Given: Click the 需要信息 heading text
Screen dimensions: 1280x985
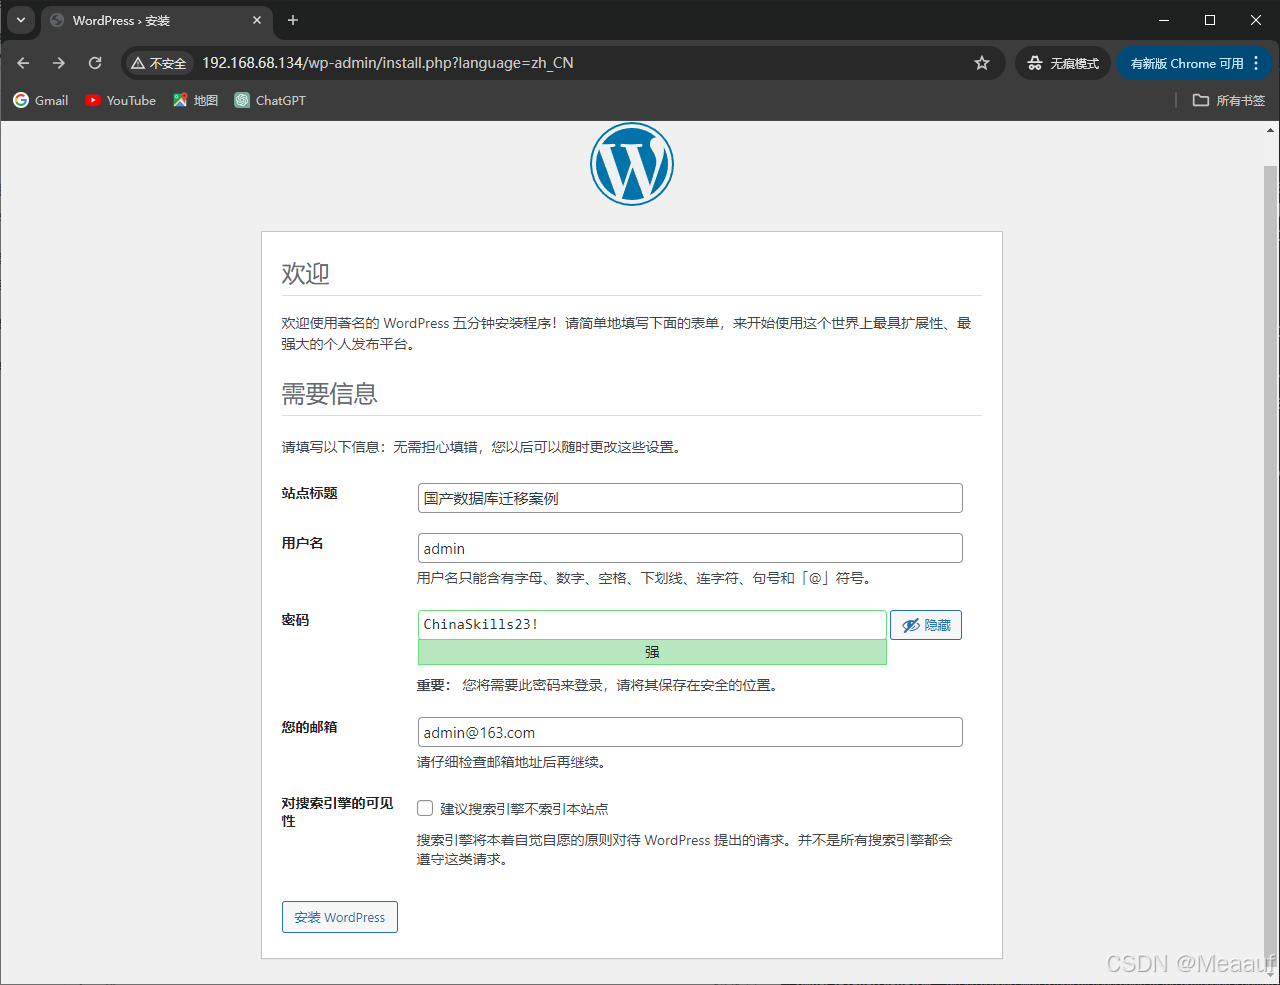Looking at the screenshot, I should coord(329,394).
